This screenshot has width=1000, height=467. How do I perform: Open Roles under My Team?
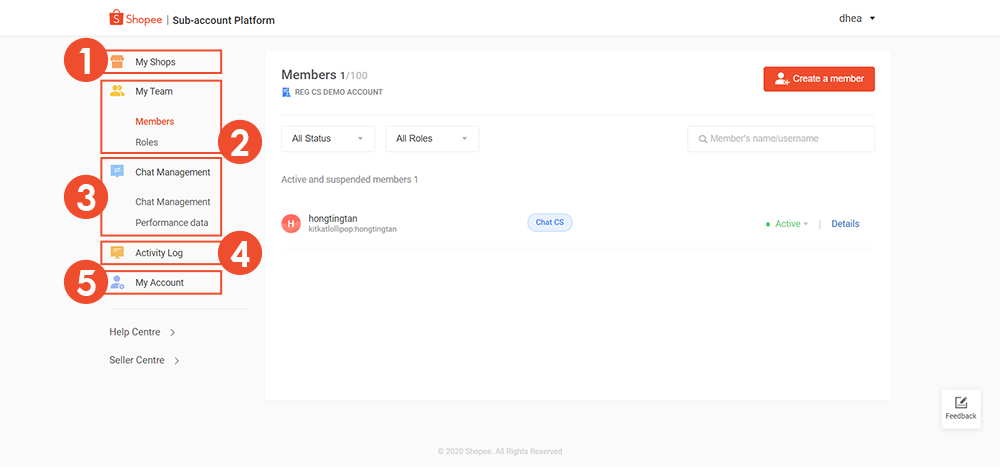coord(147,142)
